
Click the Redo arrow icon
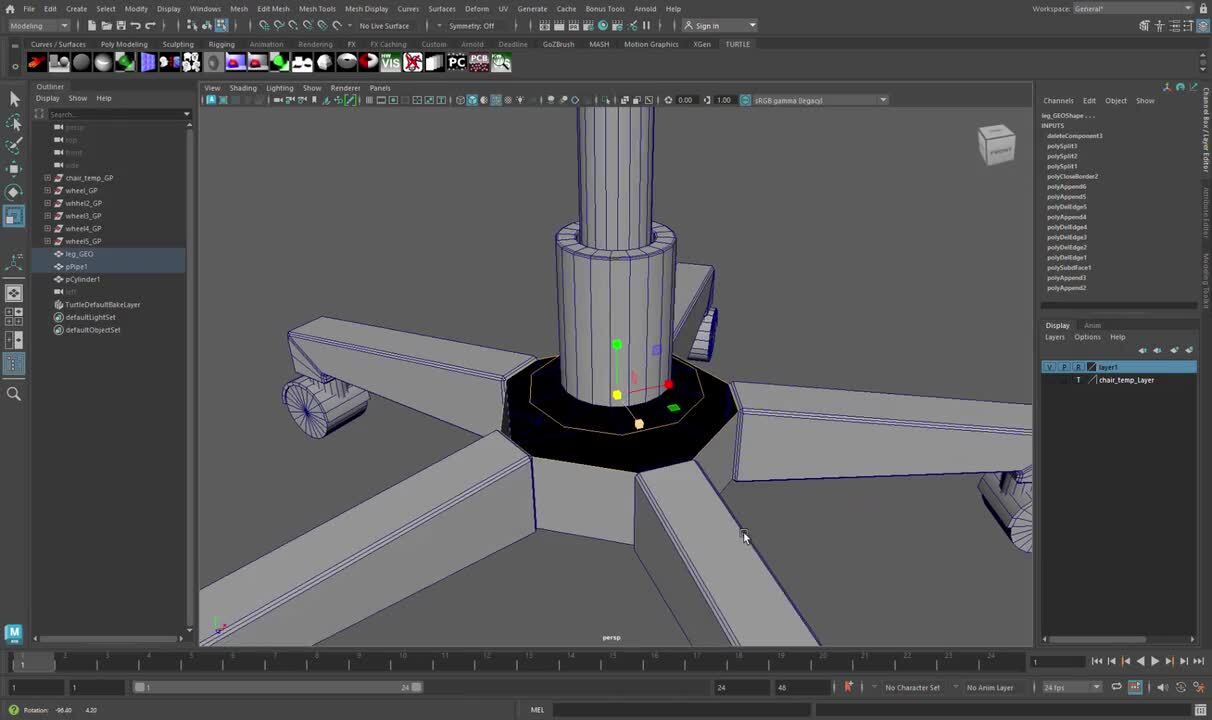(150, 25)
